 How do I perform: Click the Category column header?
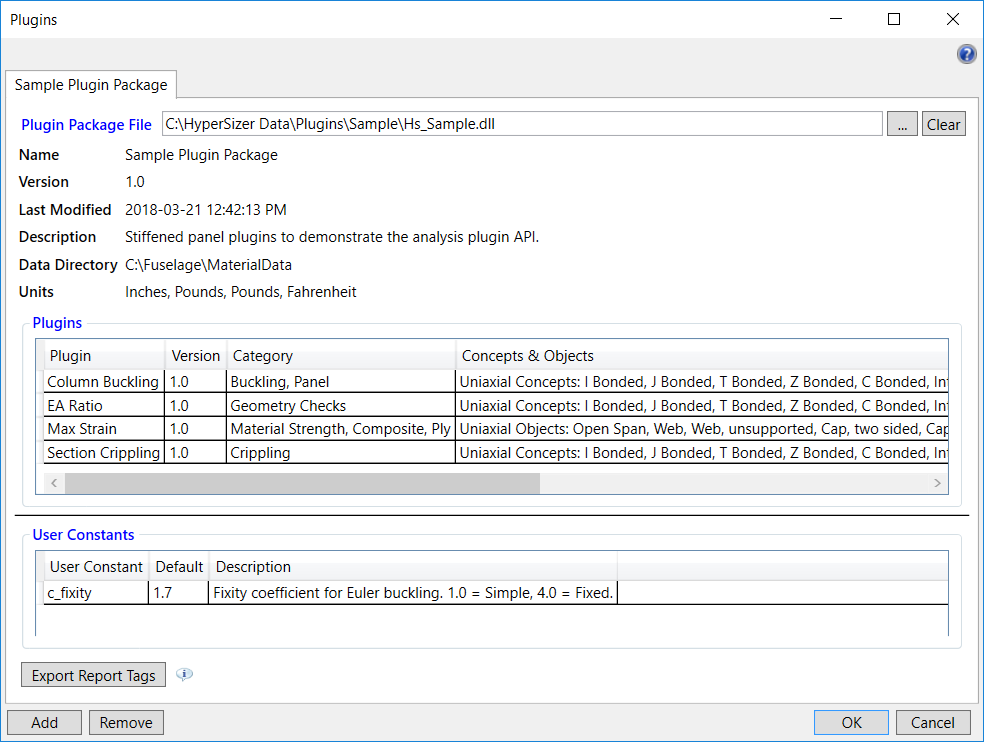(341, 356)
